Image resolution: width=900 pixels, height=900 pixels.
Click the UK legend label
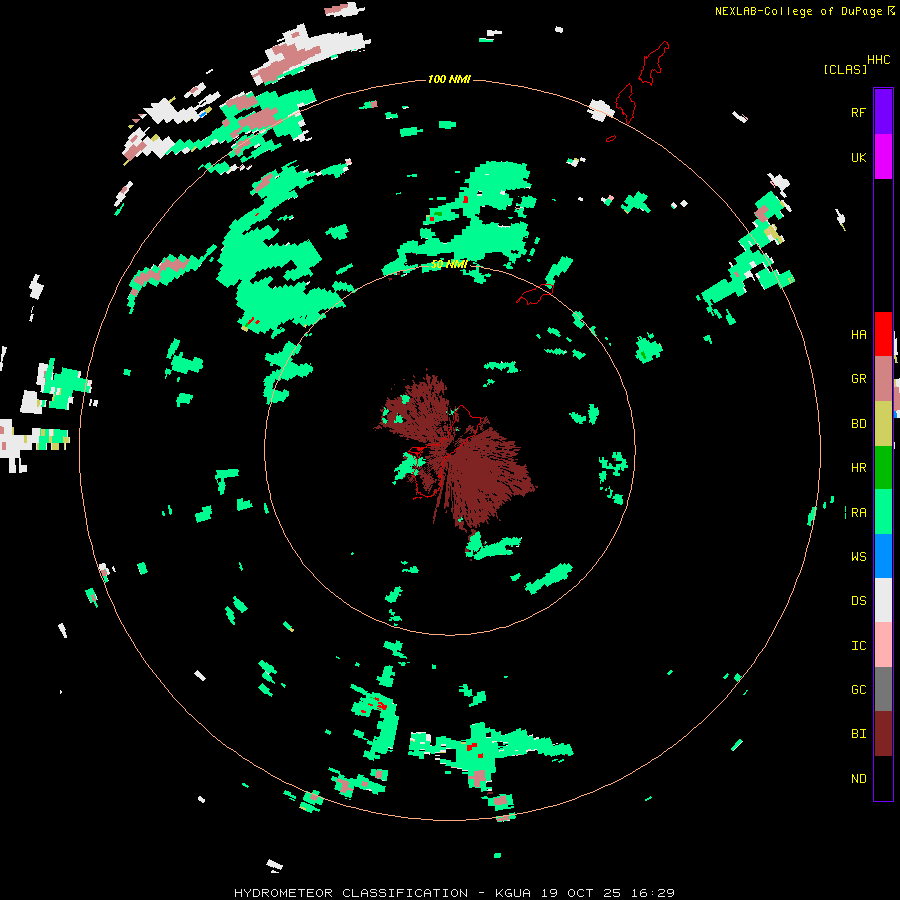tap(858, 157)
